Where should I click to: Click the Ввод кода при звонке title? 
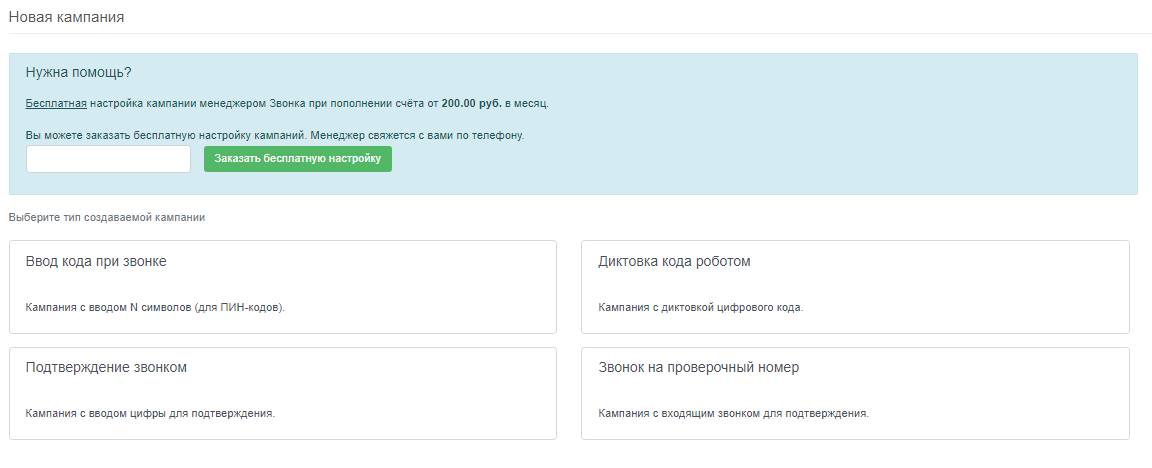96,262
